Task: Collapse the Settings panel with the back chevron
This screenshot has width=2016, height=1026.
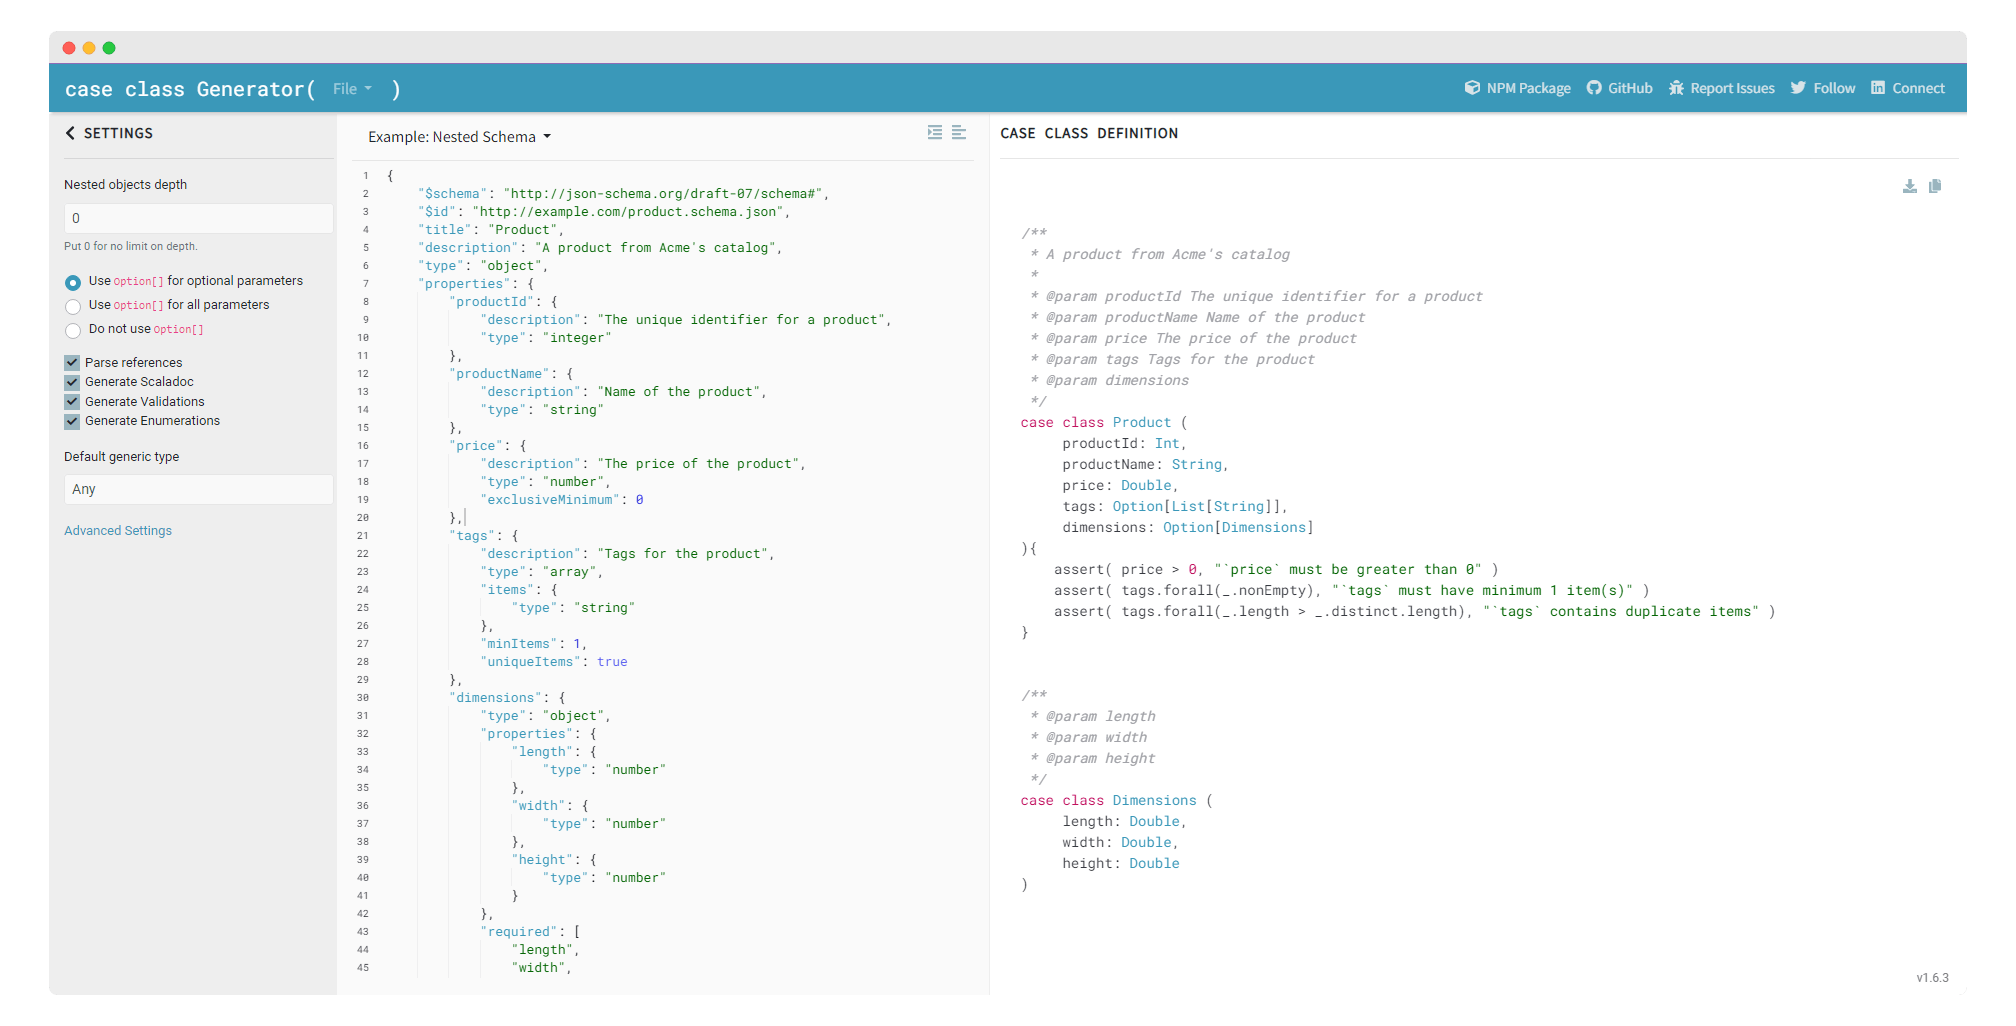Action: (70, 132)
